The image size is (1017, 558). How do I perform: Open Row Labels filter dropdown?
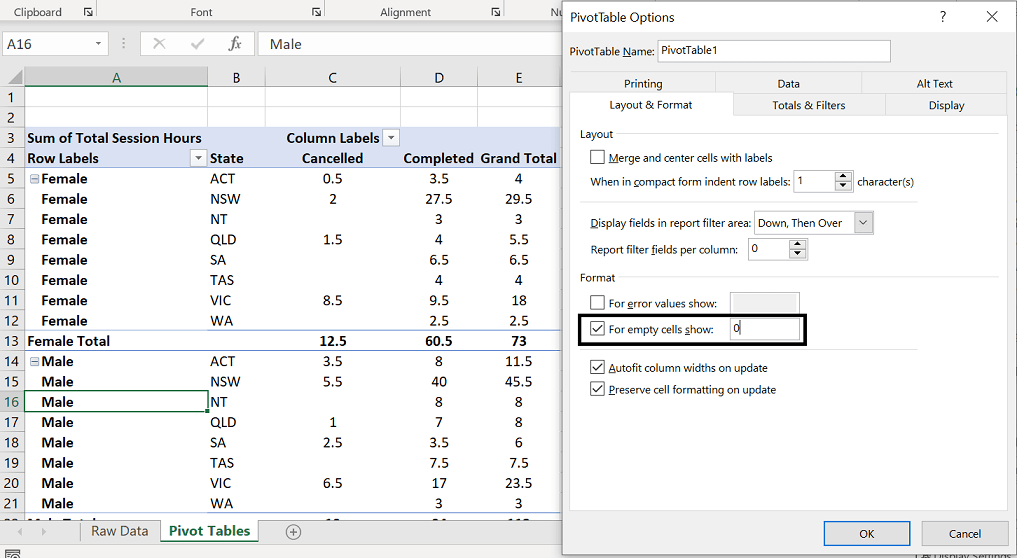pos(198,158)
